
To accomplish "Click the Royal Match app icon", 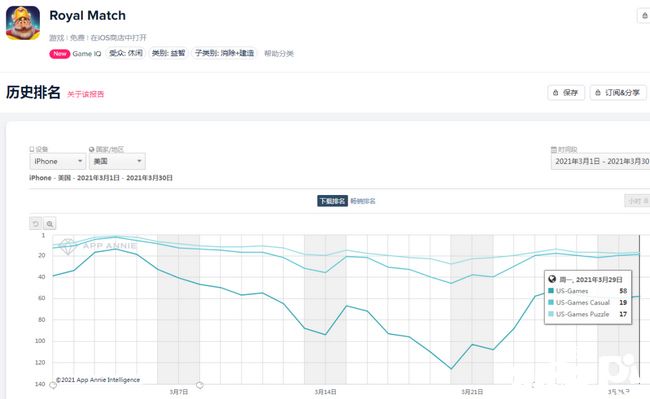I will click(23, 23).
